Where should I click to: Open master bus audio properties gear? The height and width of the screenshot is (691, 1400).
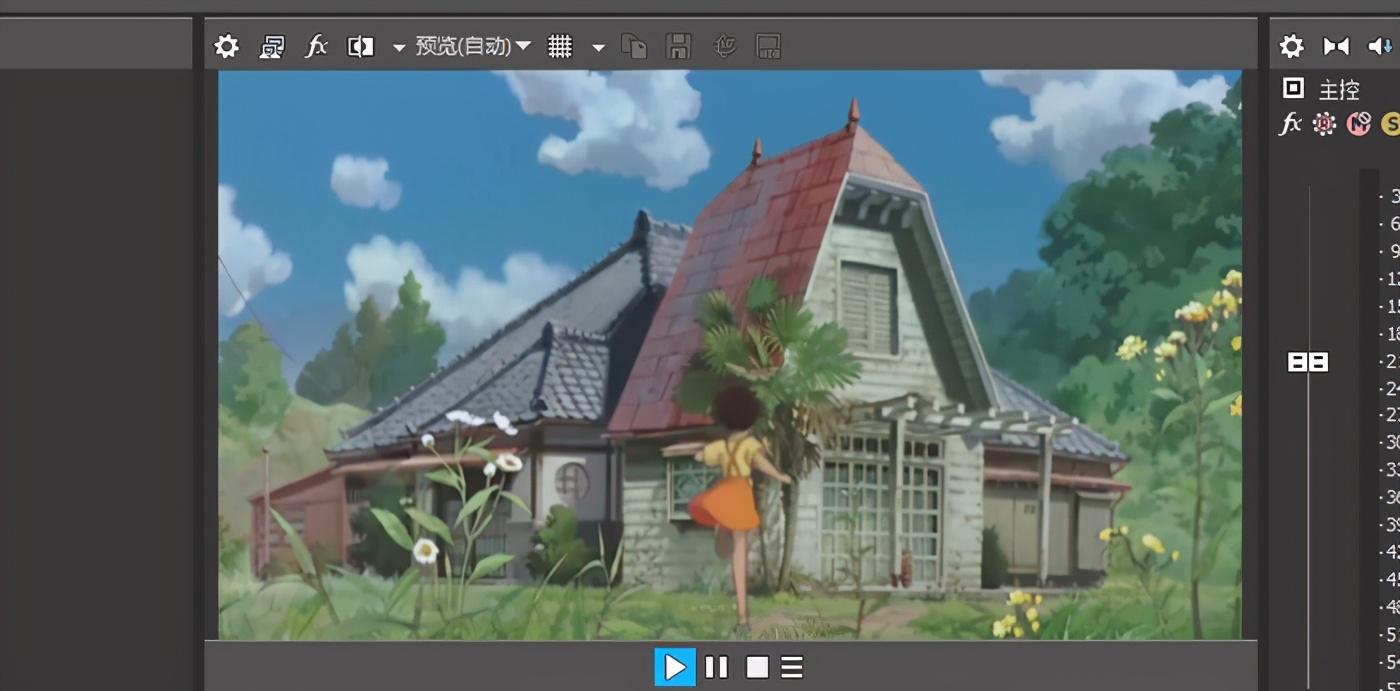[x=1292, y=46]
